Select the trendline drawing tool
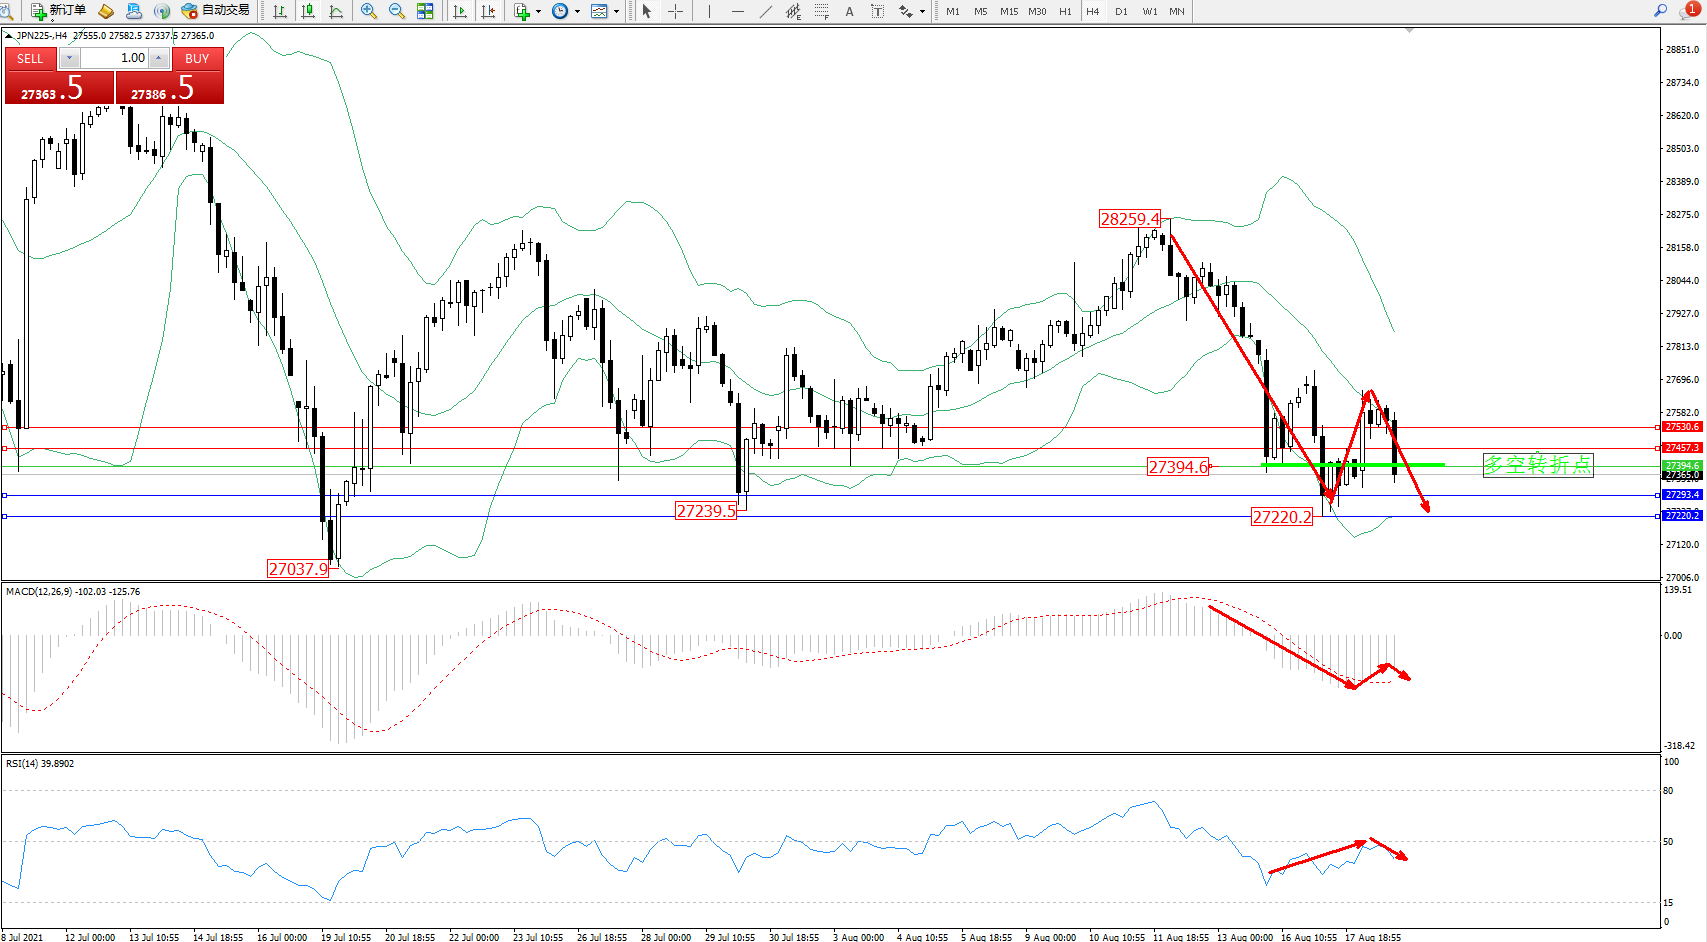The image size is (1707, 942). click(765, 11)
